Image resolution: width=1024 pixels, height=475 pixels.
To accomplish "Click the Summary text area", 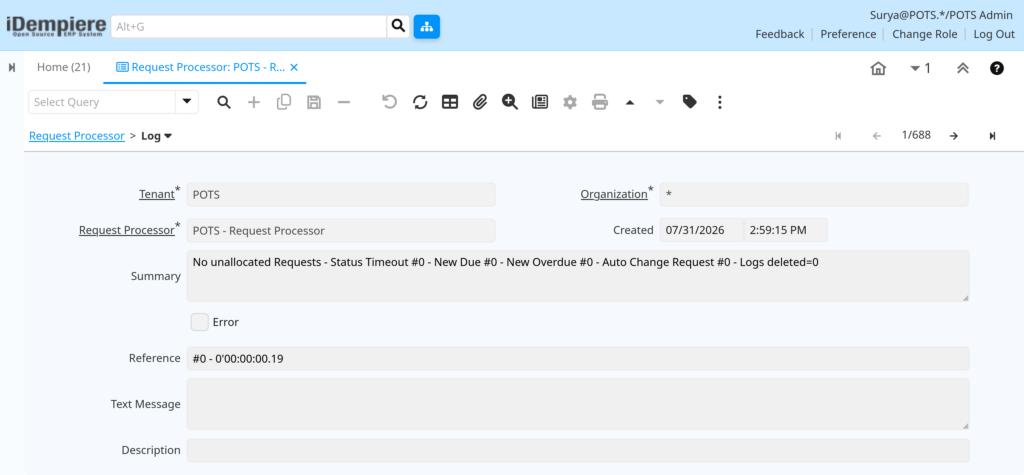I will click(578, 276).
